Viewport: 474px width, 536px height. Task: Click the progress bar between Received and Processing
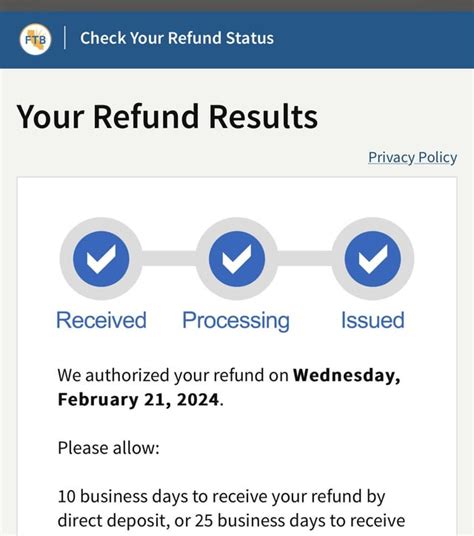click(169, 258)
